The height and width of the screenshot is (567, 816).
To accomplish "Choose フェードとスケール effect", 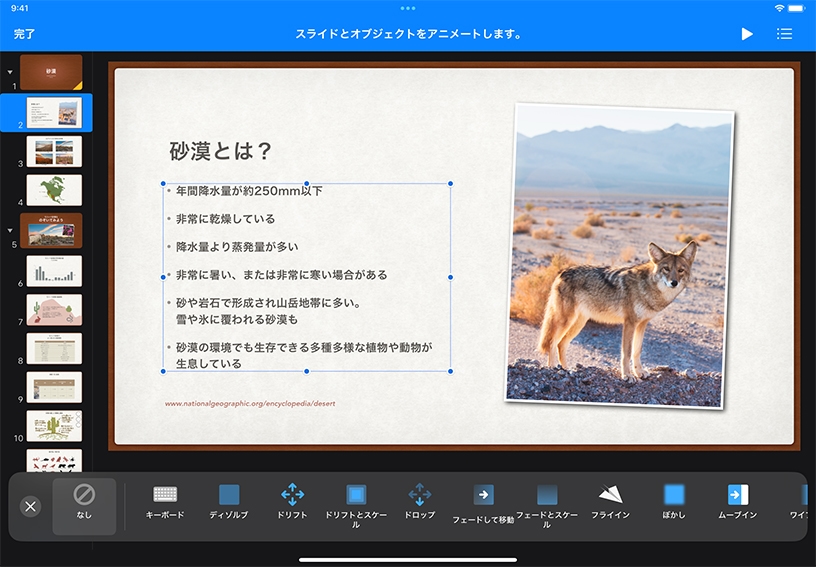I will pos(547,504).
